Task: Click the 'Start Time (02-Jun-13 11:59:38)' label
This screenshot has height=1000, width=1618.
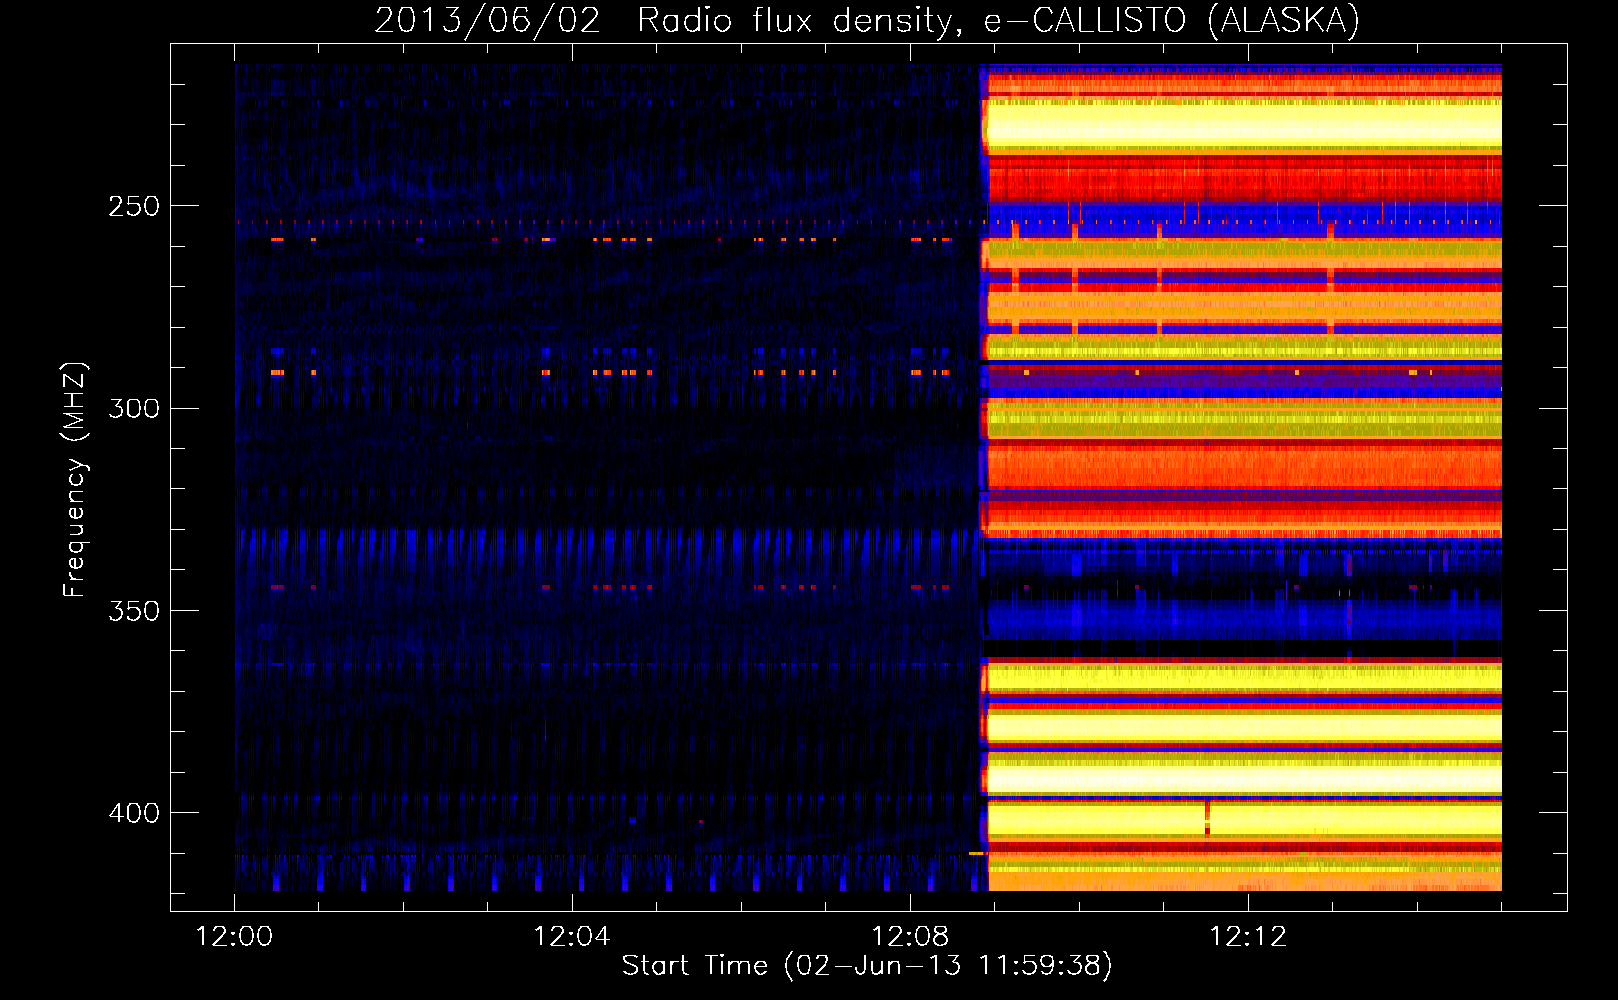Action: [867, 965]
